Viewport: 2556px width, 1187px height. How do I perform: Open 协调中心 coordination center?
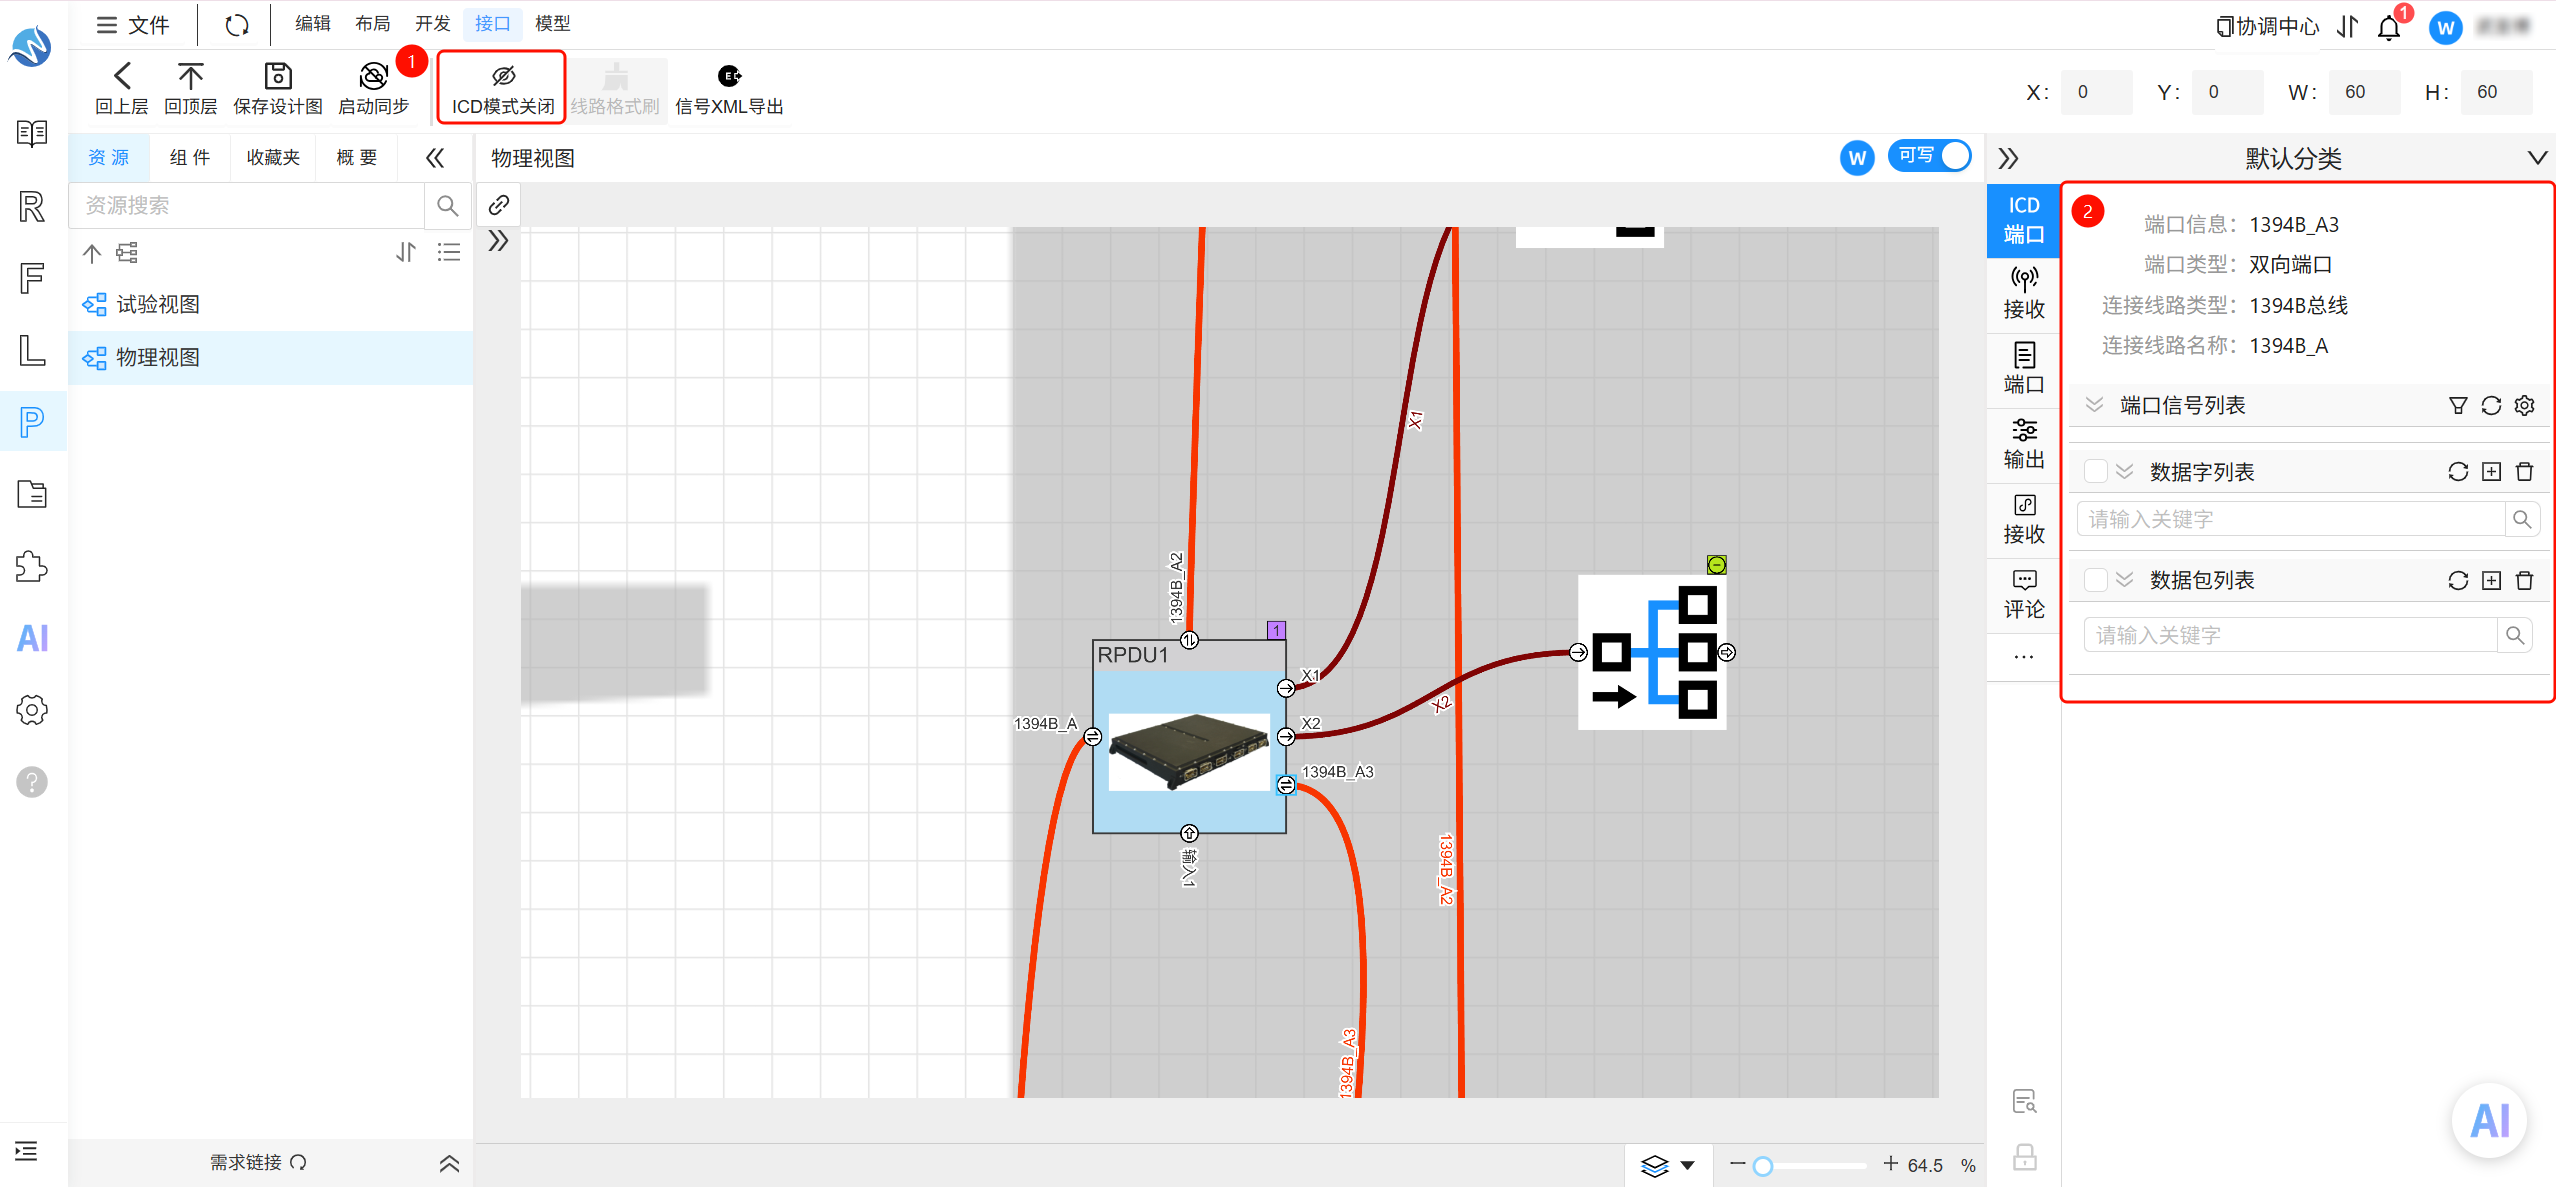[x=2268, y=27]
